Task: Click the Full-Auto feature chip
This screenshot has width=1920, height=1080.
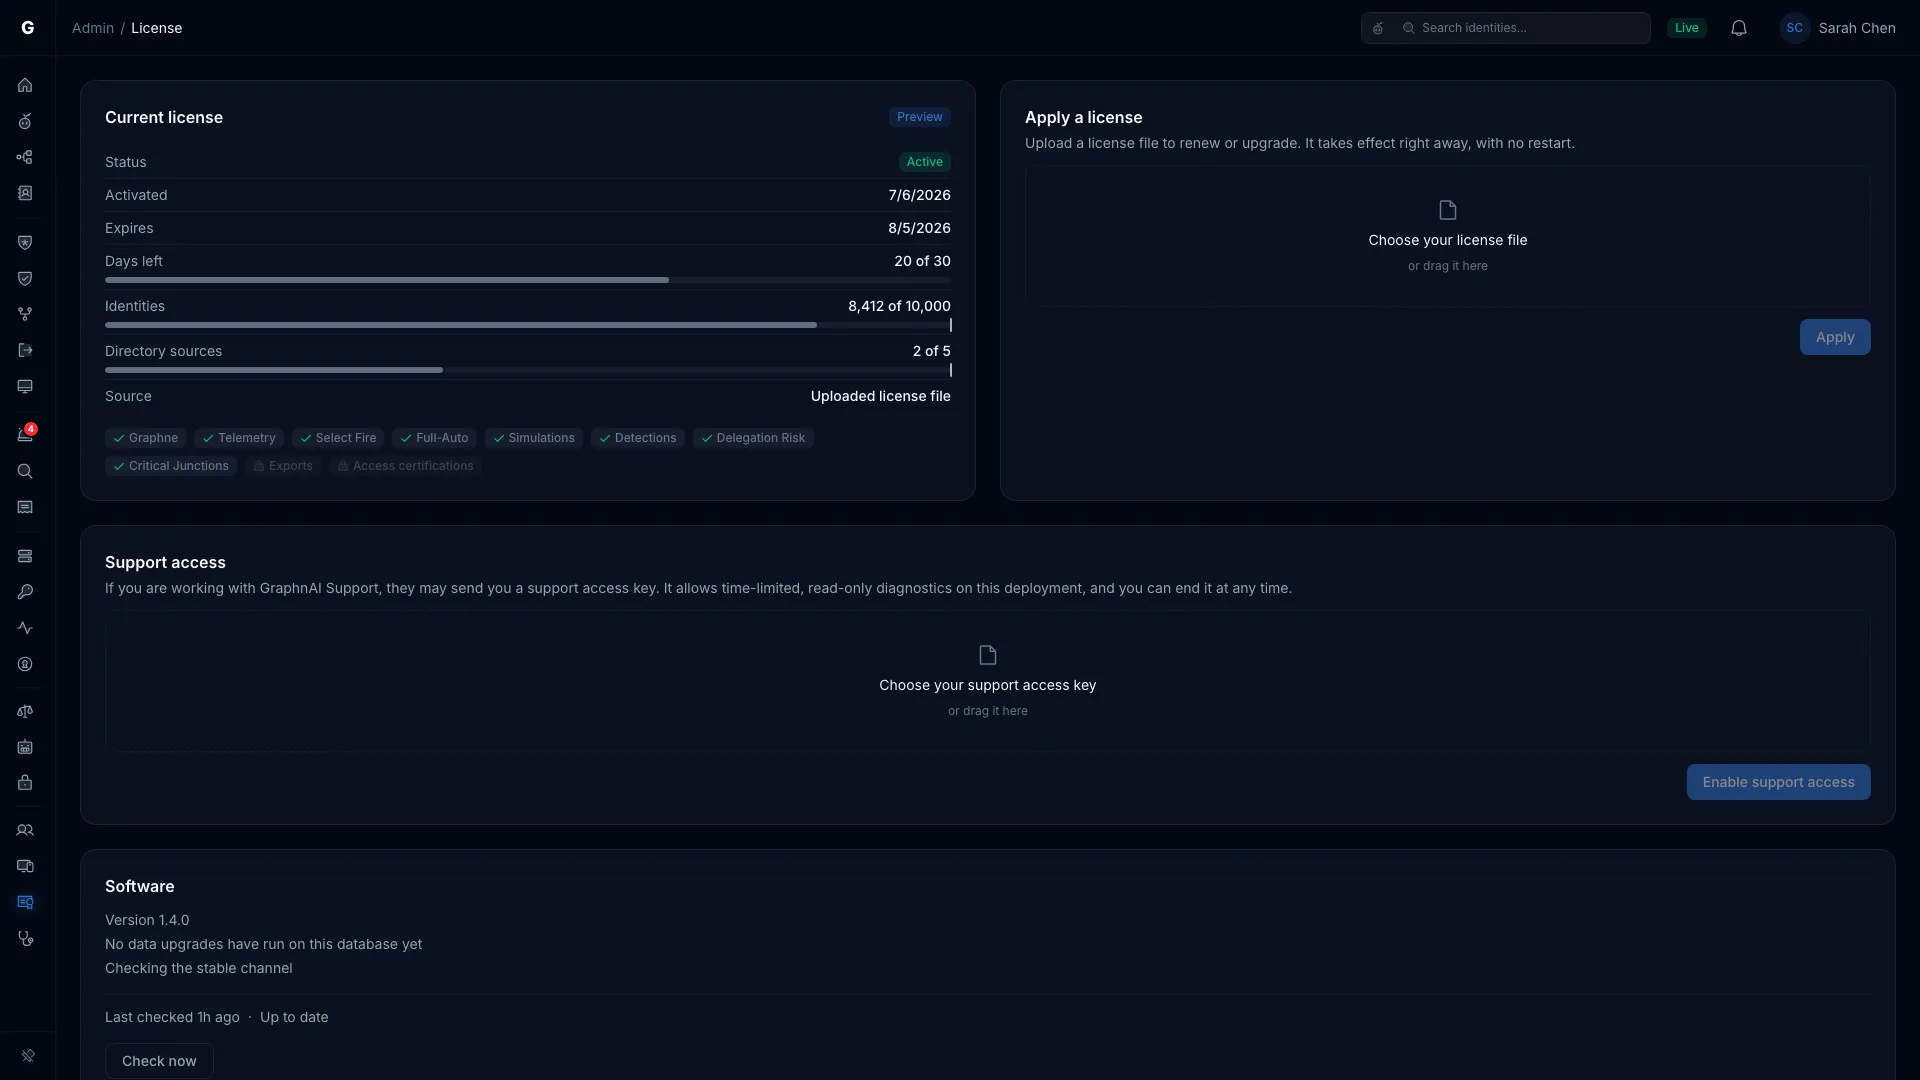Action: coord(434,438)
